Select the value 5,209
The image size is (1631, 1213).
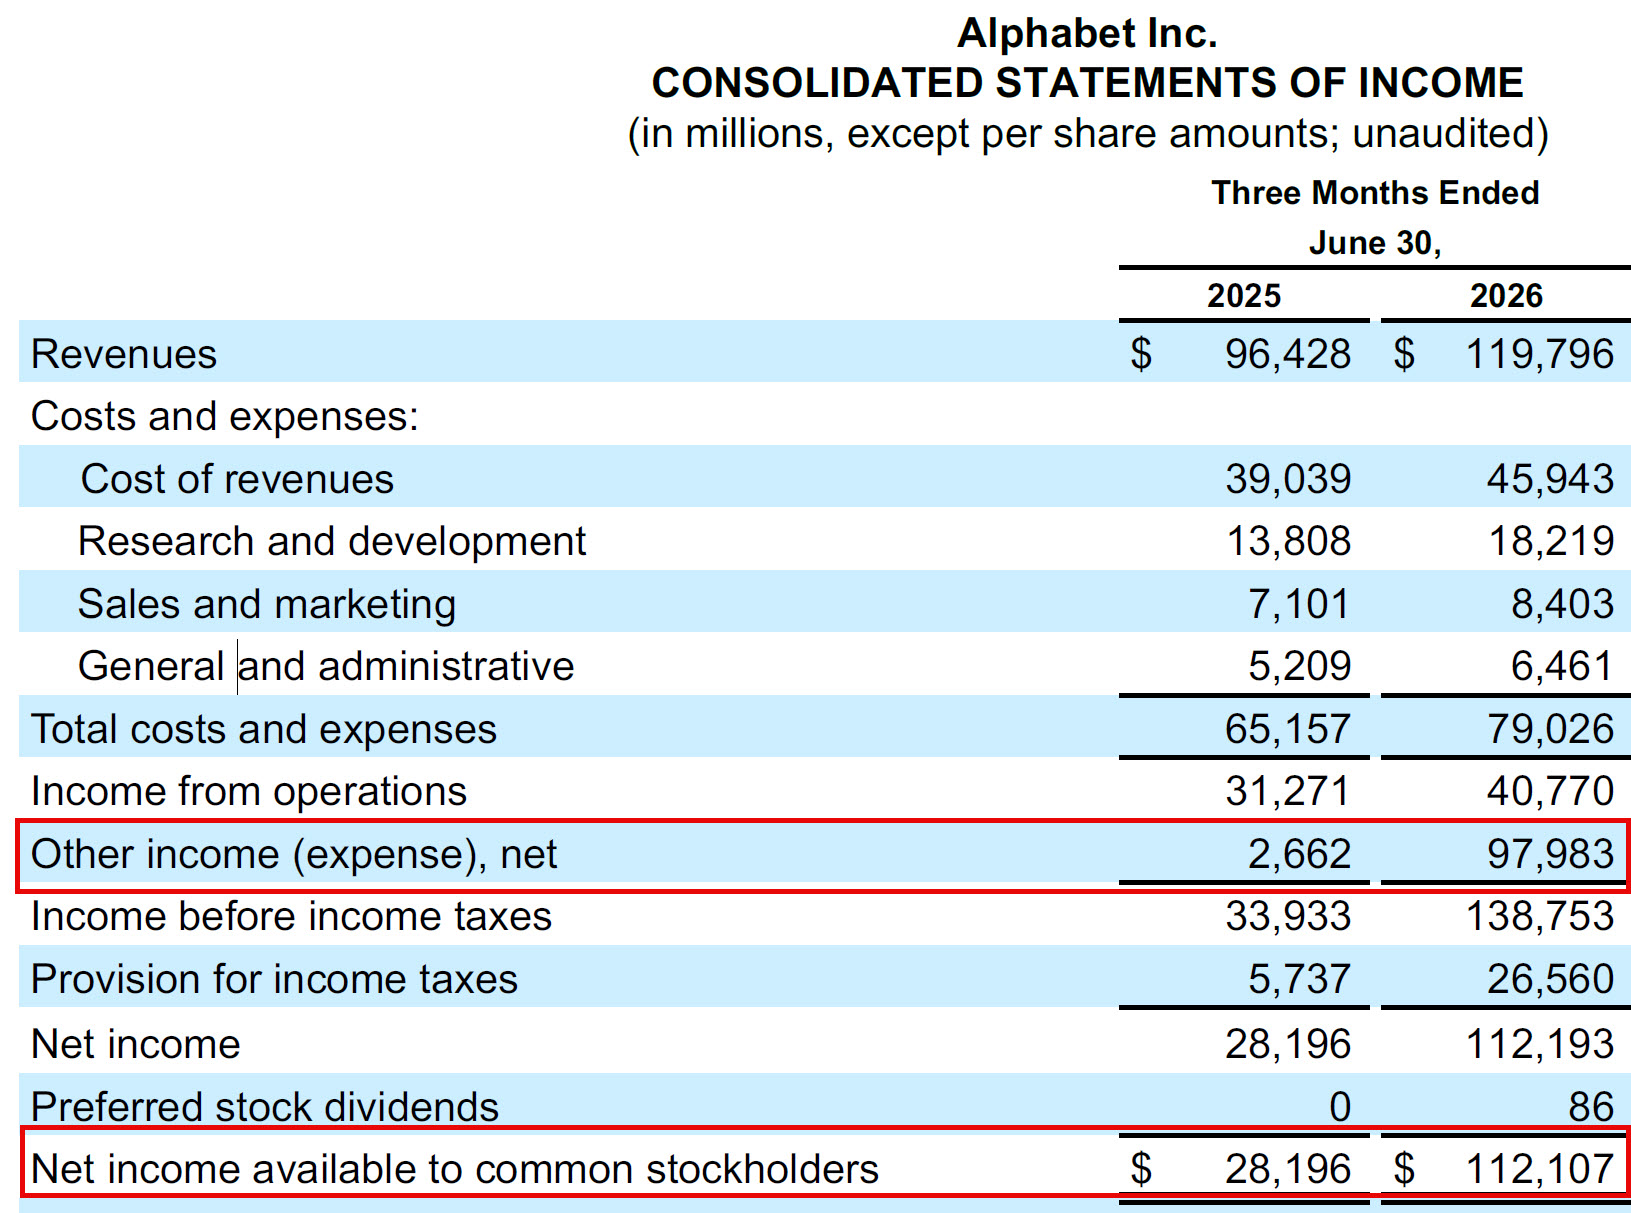(x=1299, y=666)
